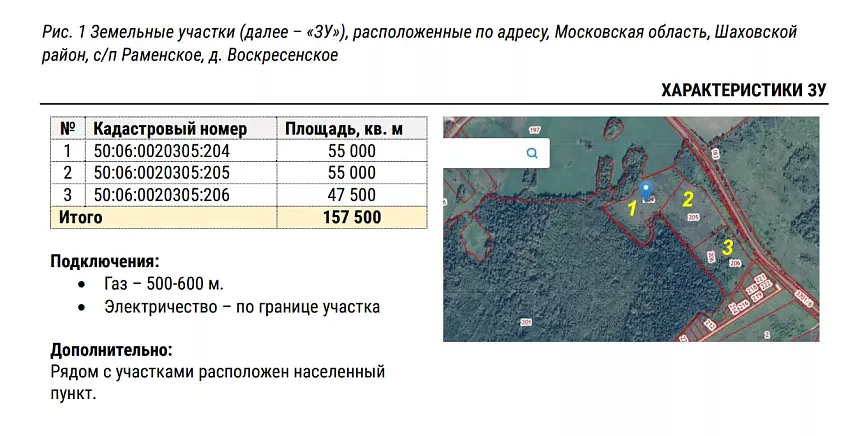
Task: Click yellow plot number 1 on map
Action: pos(631,208)
